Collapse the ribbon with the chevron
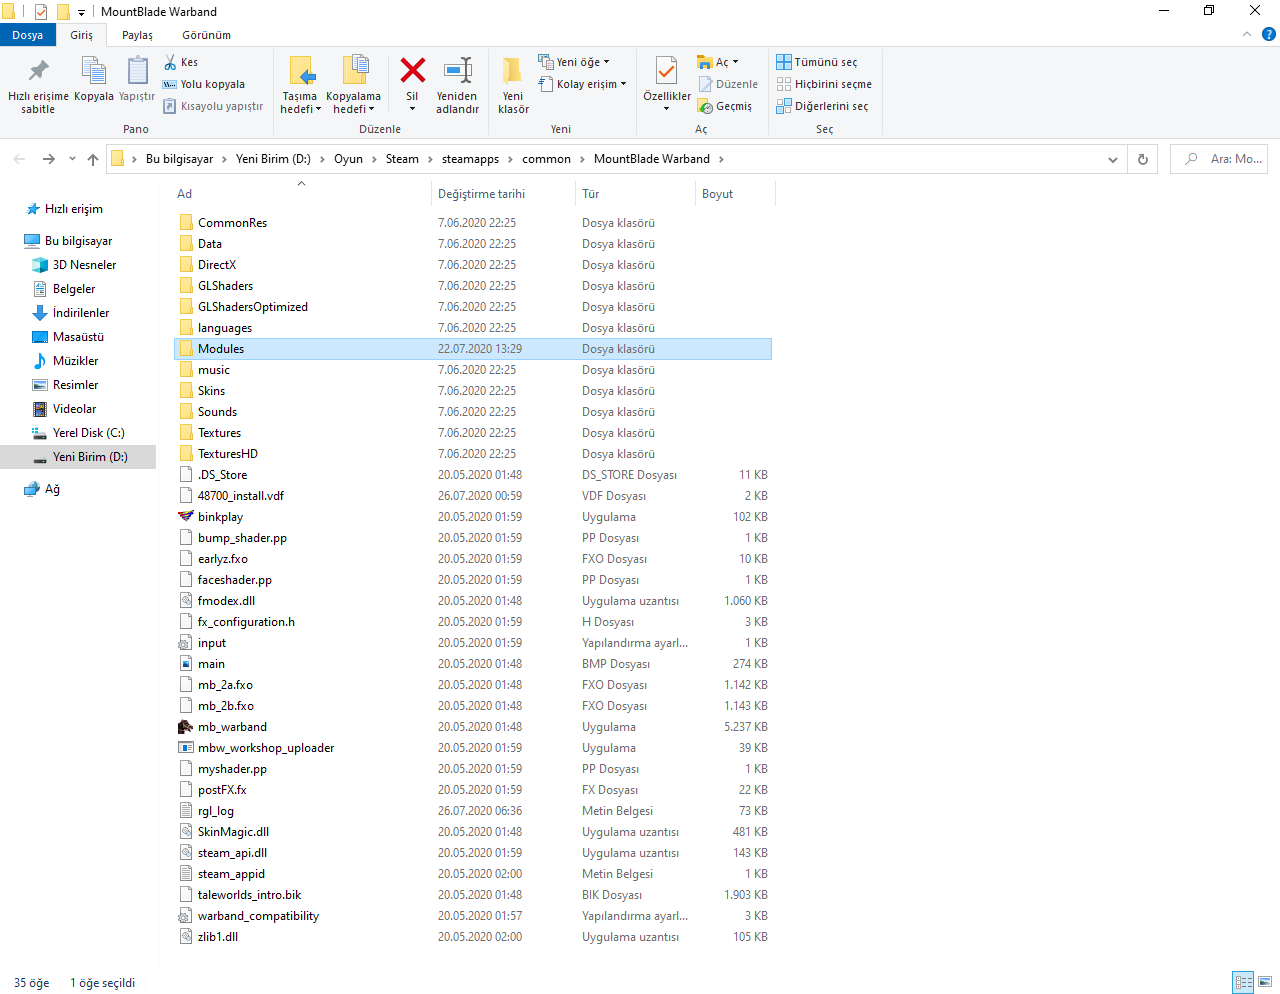Image resolution: width=1280 pixels, height=994 pixels. click(x=1247, y=34)
